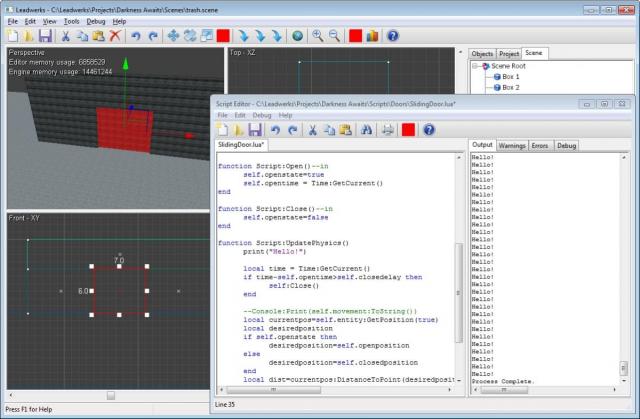640x419 pixels.
Task: Click the globe icon in the main toolbar
Action: pos(297,35)
